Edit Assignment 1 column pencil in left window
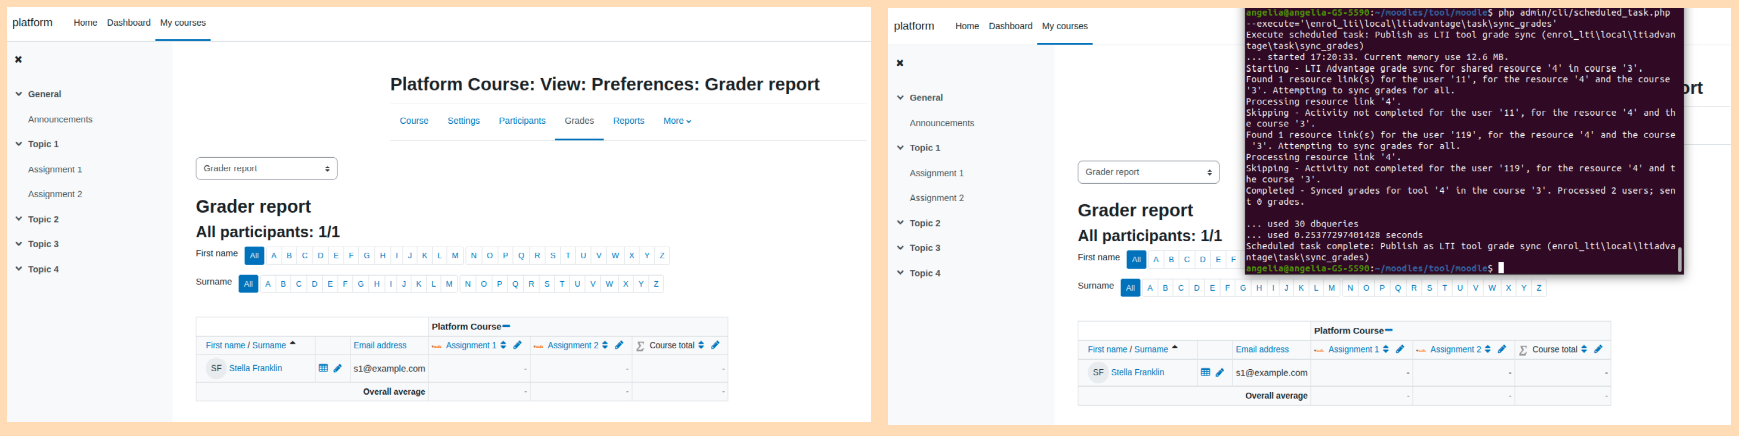Image resolution: width=1739 pixels, height=436 pixels. tap(517, 345)
